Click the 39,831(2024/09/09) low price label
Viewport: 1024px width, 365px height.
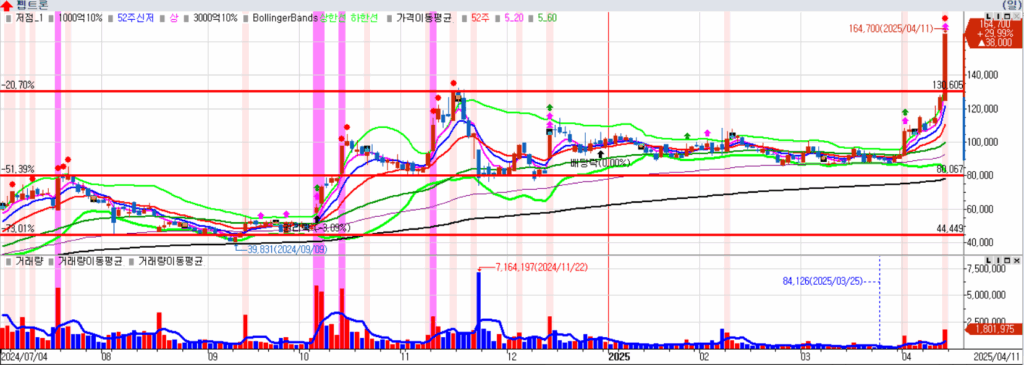pos(287,249)
